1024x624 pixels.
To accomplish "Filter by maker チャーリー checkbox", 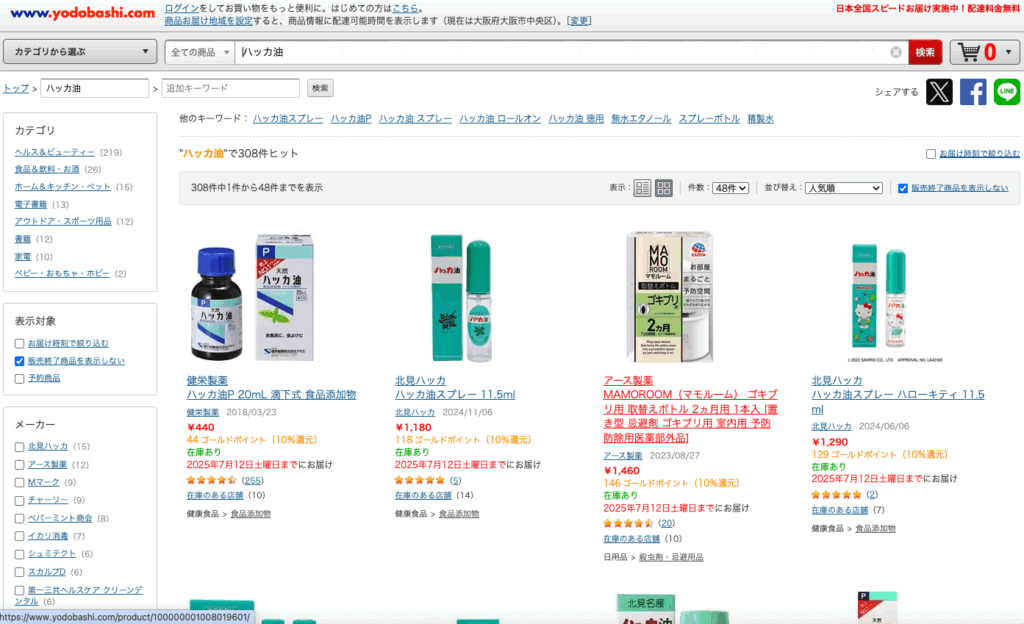I will (20, 501).
